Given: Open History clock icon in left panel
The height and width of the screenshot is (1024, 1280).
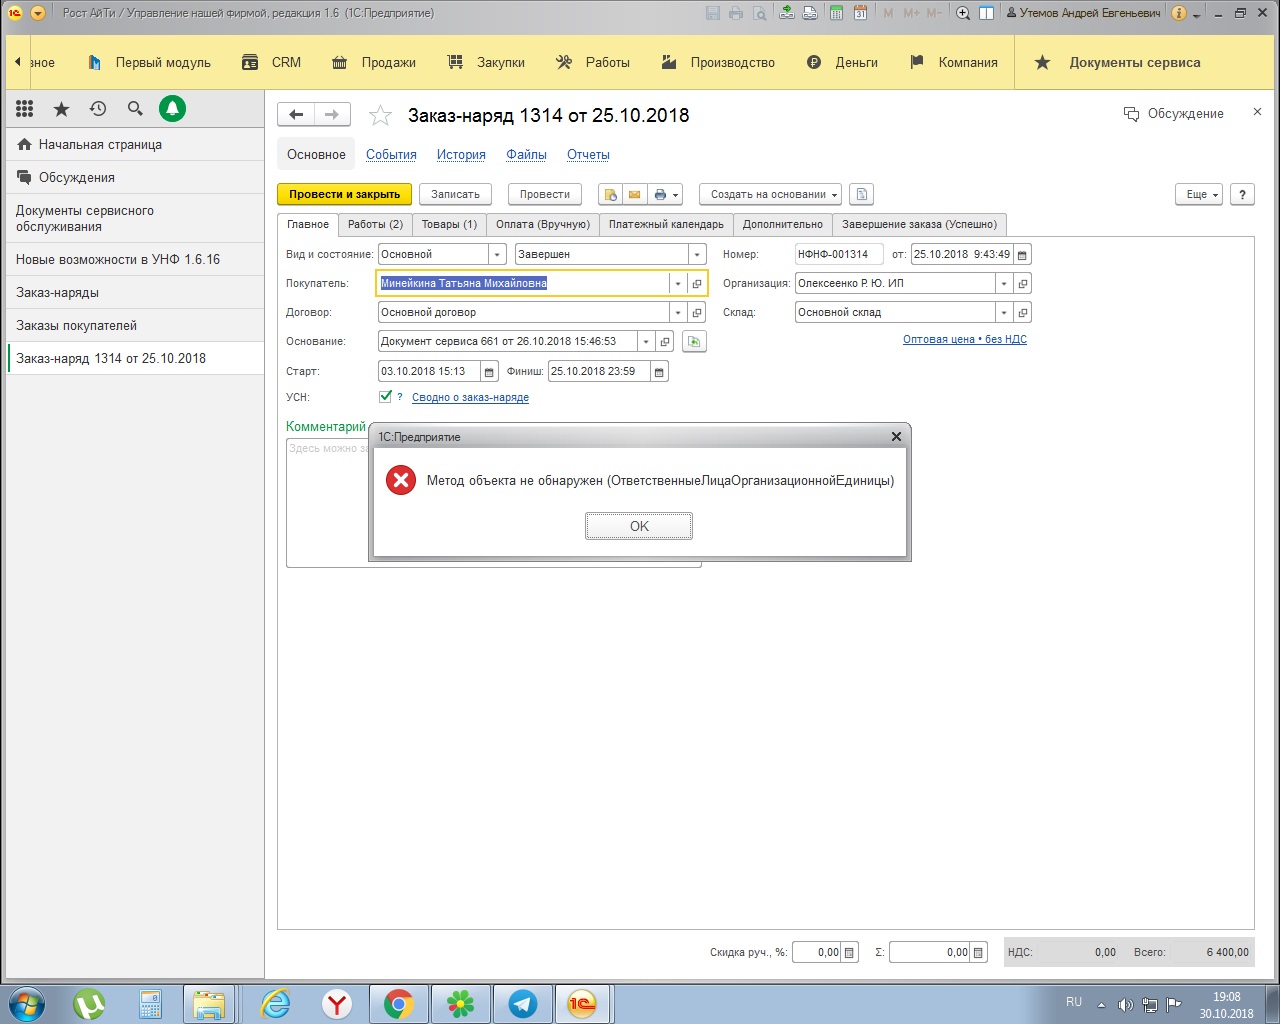Looking at the screenshot, I should tap(98, 109).
